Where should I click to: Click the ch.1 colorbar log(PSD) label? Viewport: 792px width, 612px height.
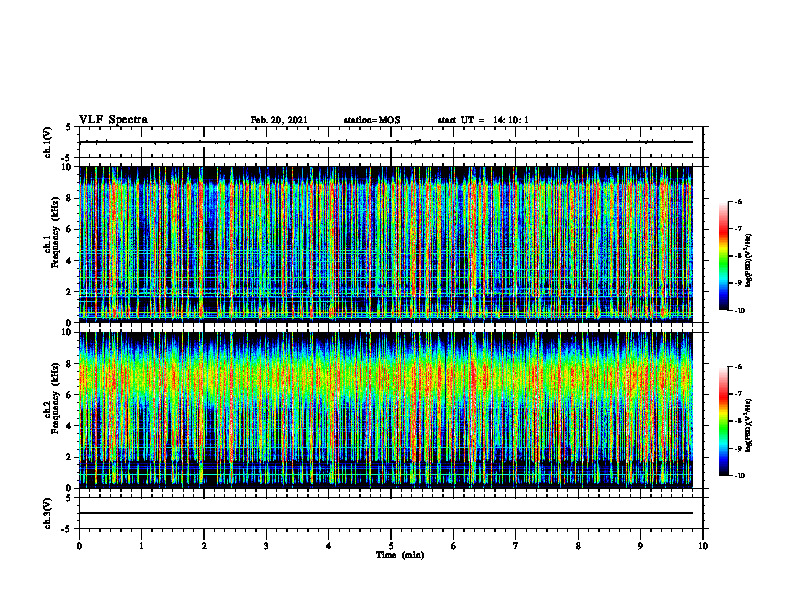(x=749, y=261)
